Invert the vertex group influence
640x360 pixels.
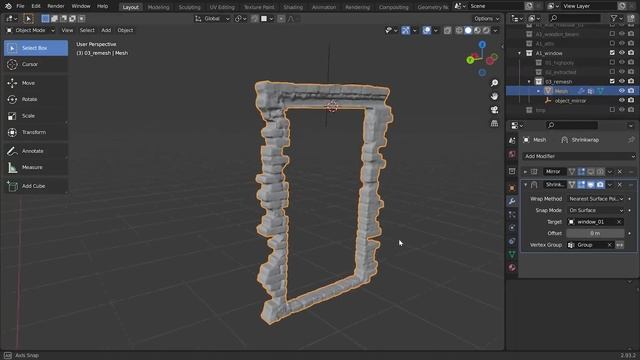click(620, 245)
